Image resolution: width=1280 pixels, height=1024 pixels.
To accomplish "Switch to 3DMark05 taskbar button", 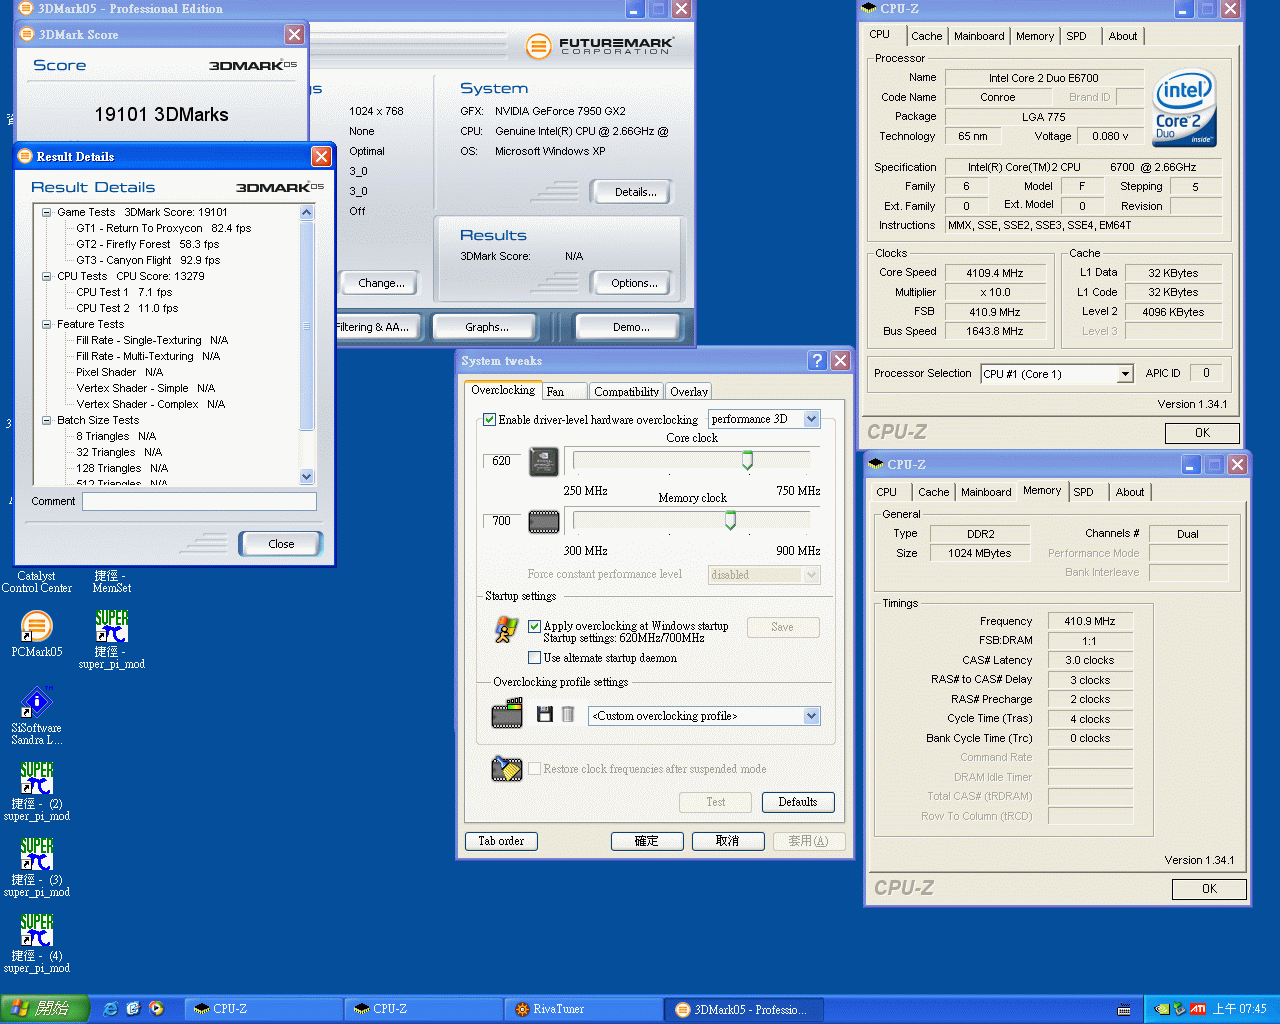I will 745,1009.
